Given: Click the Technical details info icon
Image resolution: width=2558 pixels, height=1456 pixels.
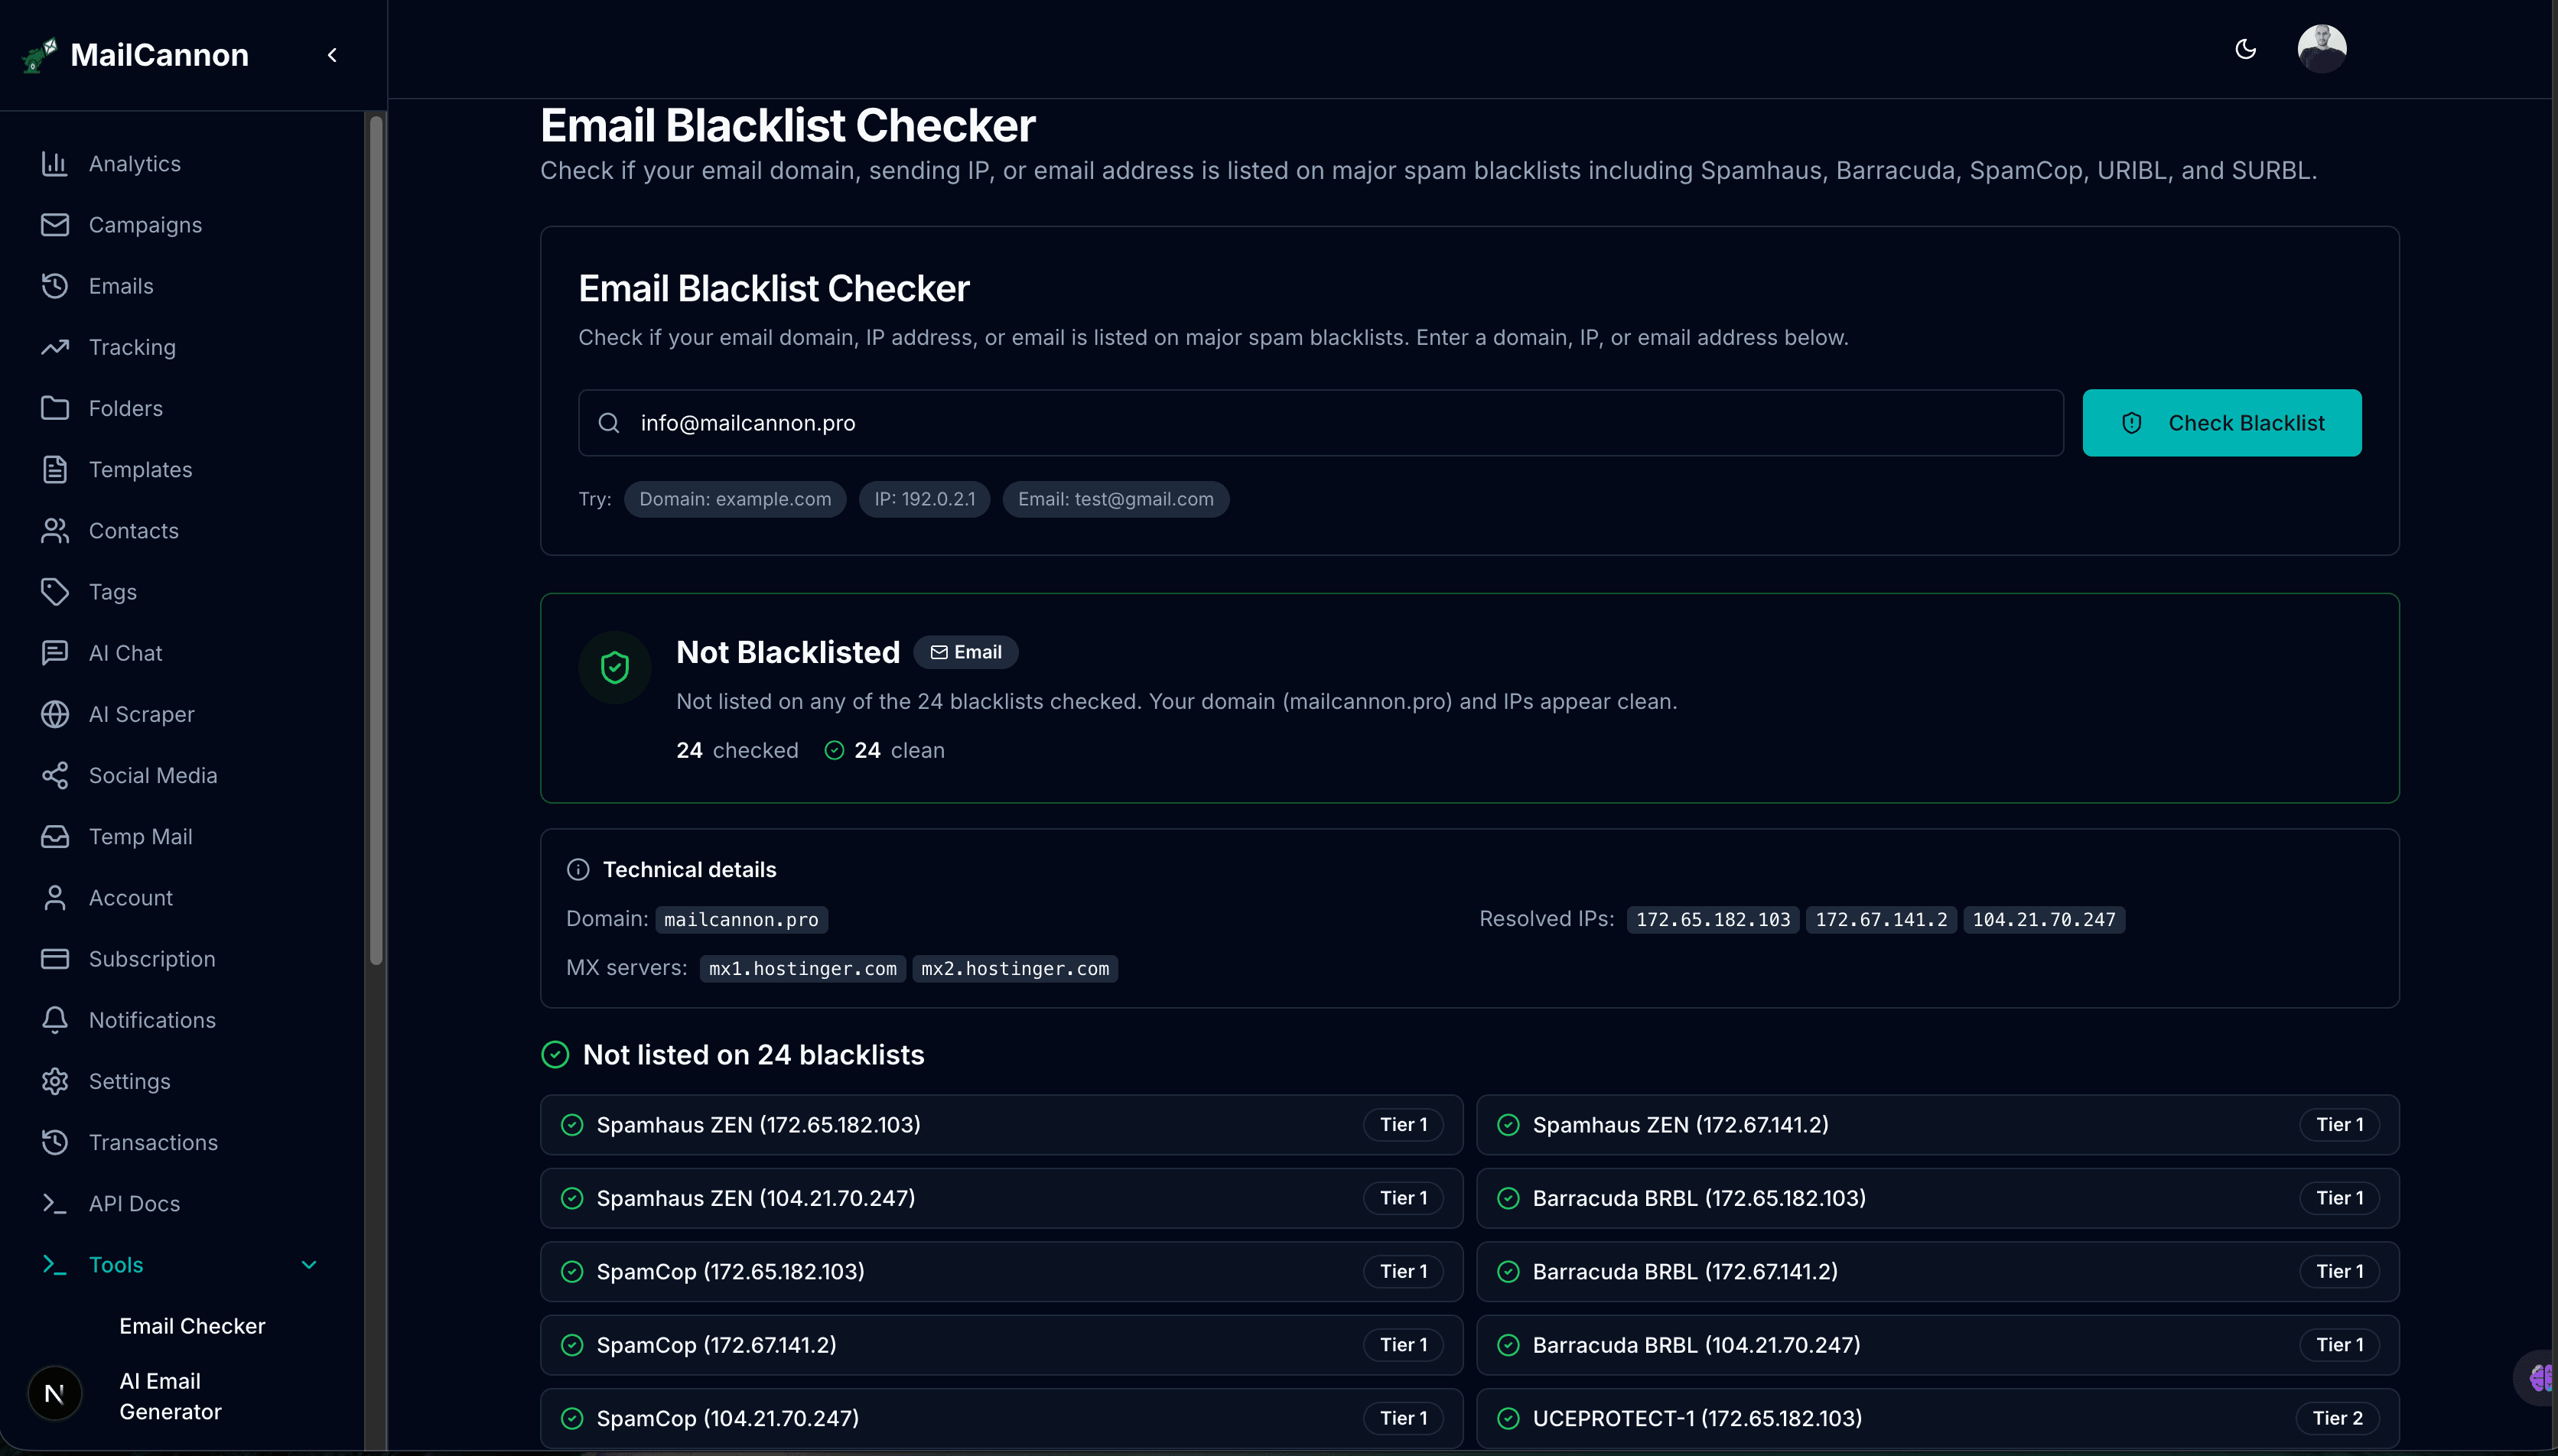Looking at the screenshot, I should click(578, 870).
